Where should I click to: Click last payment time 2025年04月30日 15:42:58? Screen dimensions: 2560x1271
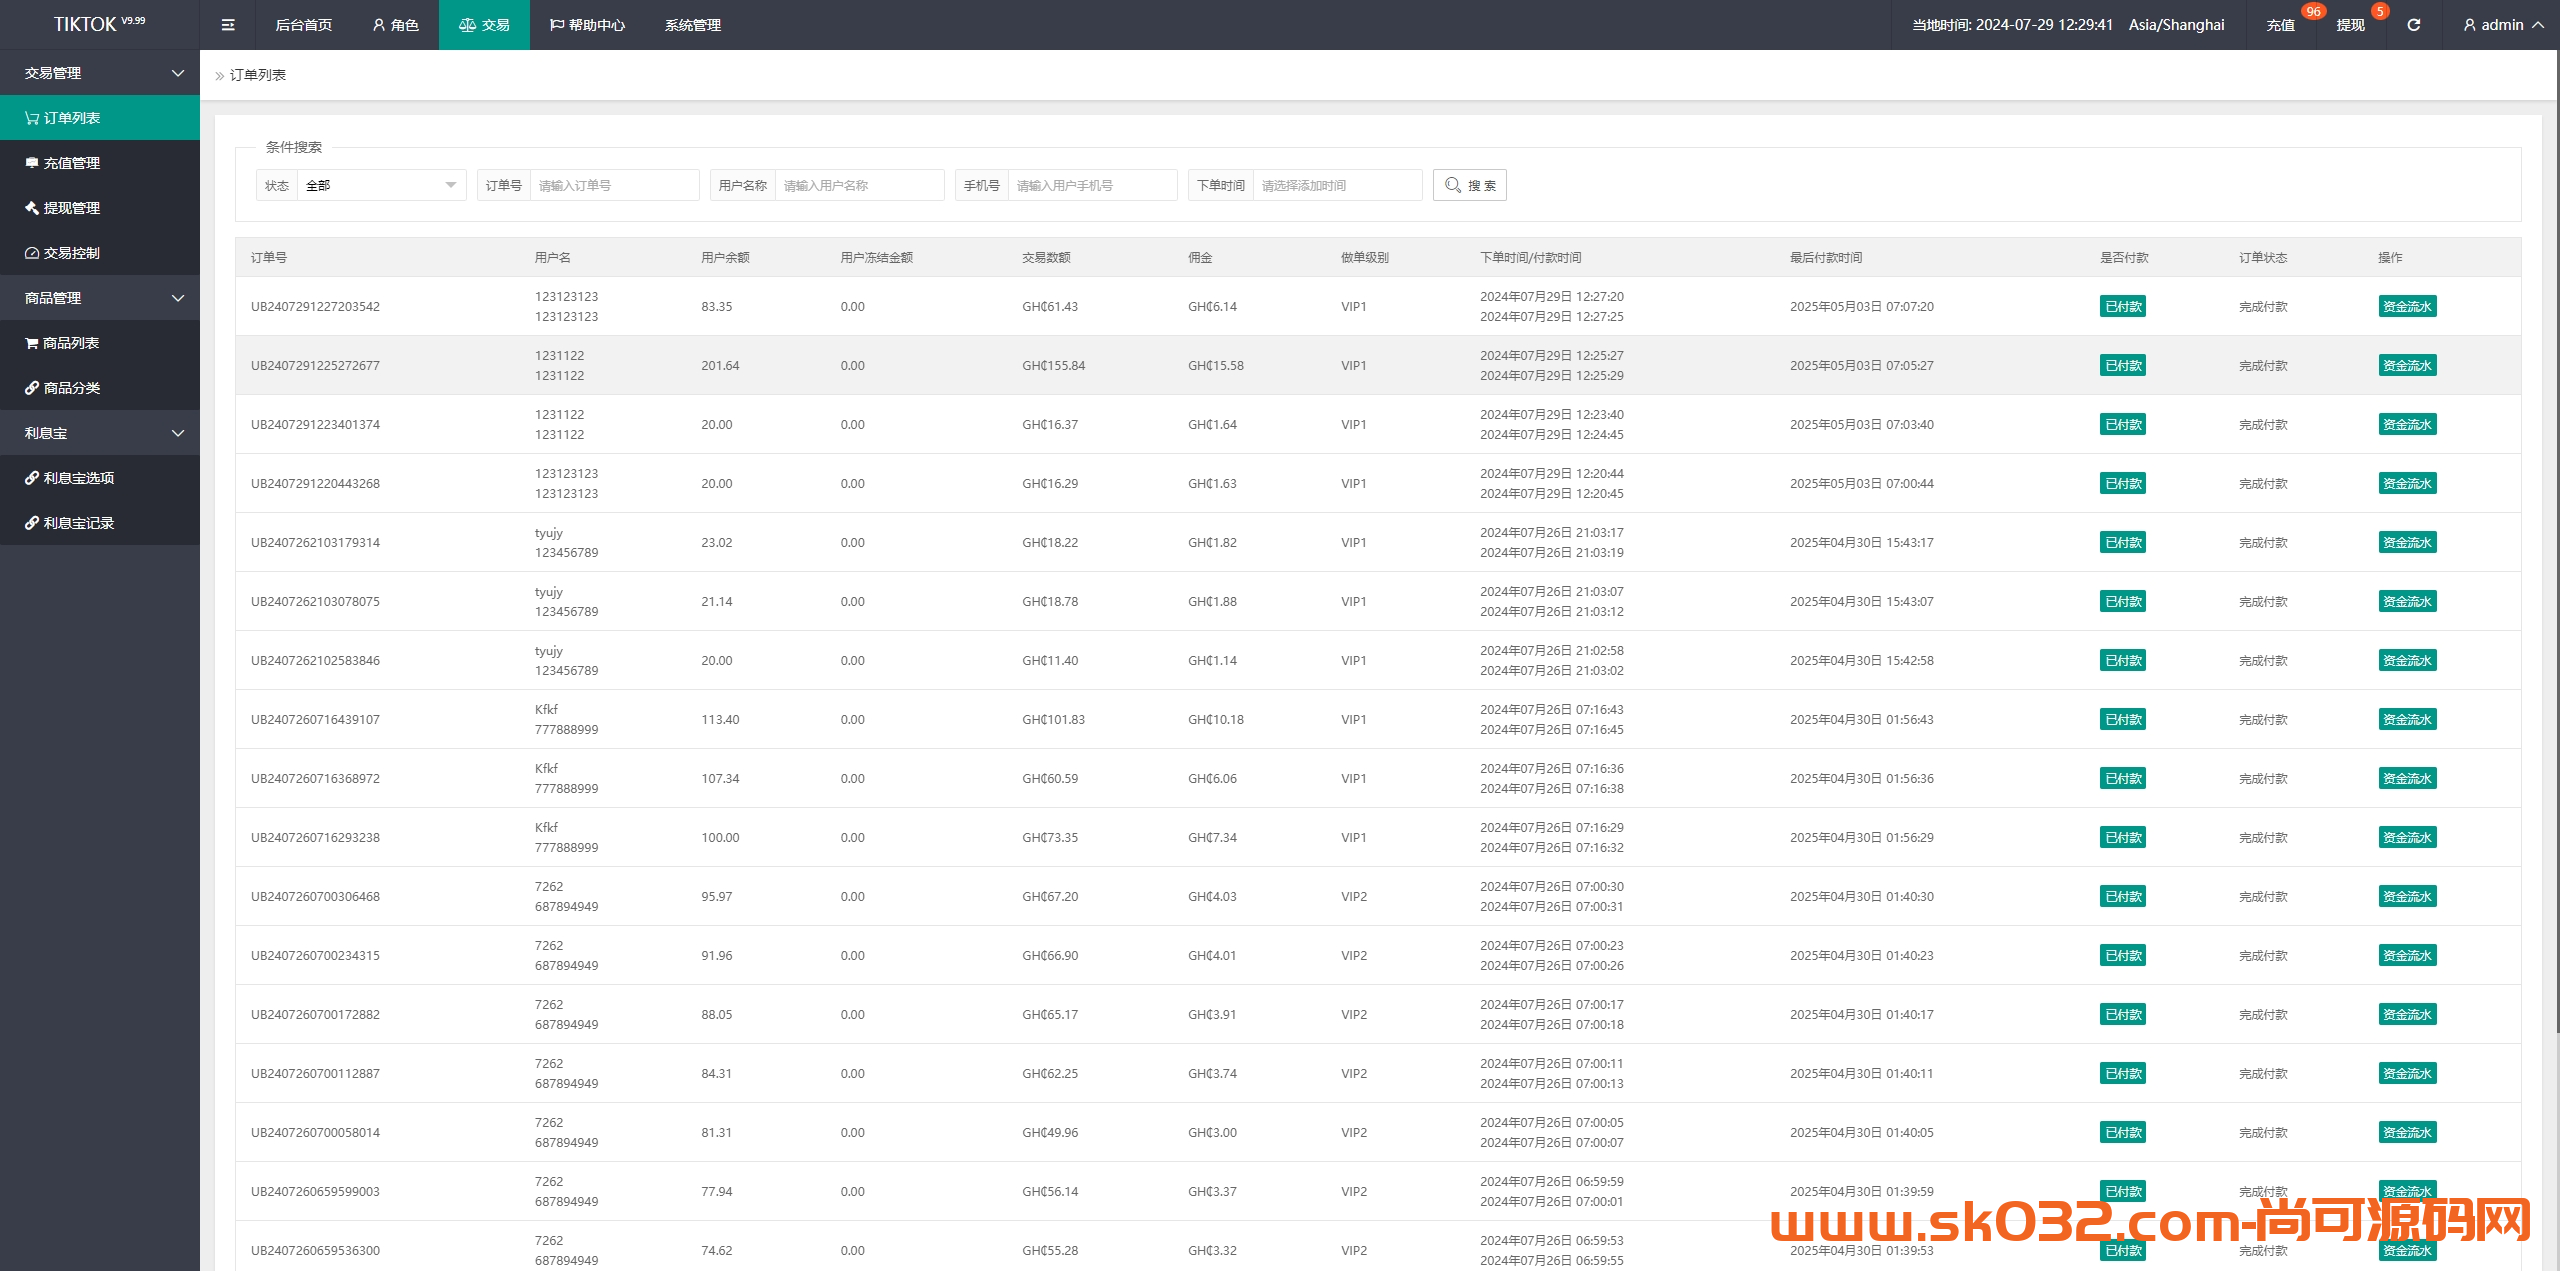click(x=1861, y=660)
